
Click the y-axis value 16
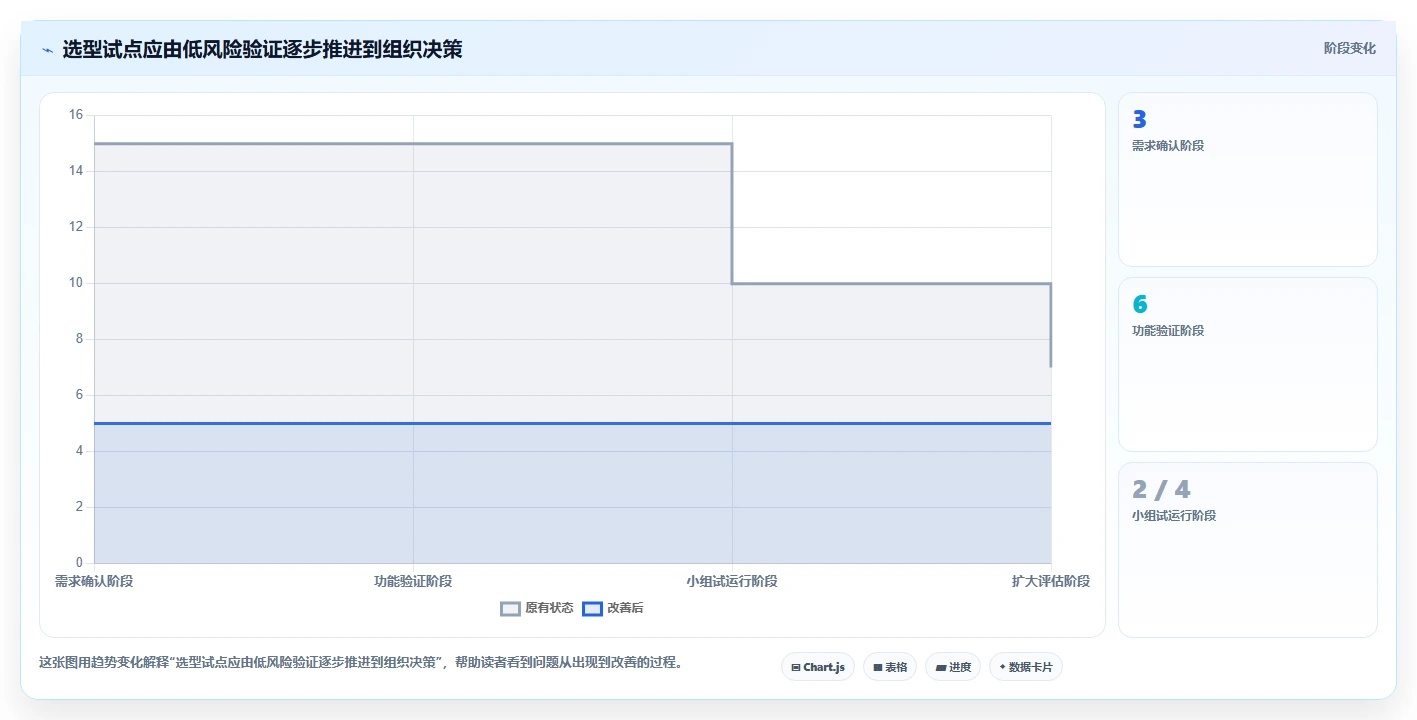click(76, 115)
